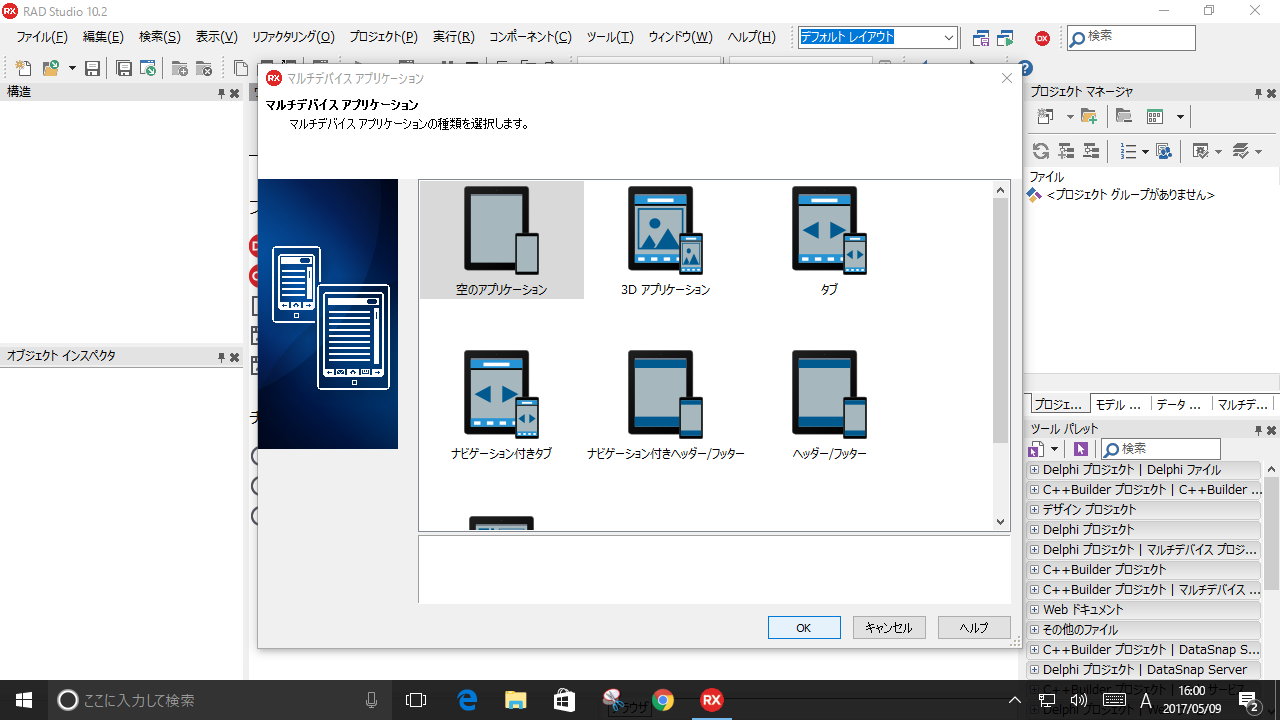This screenshot has width=1280, height=720.
Task: Open the ツール(T) menu
Action: point(610,37)
